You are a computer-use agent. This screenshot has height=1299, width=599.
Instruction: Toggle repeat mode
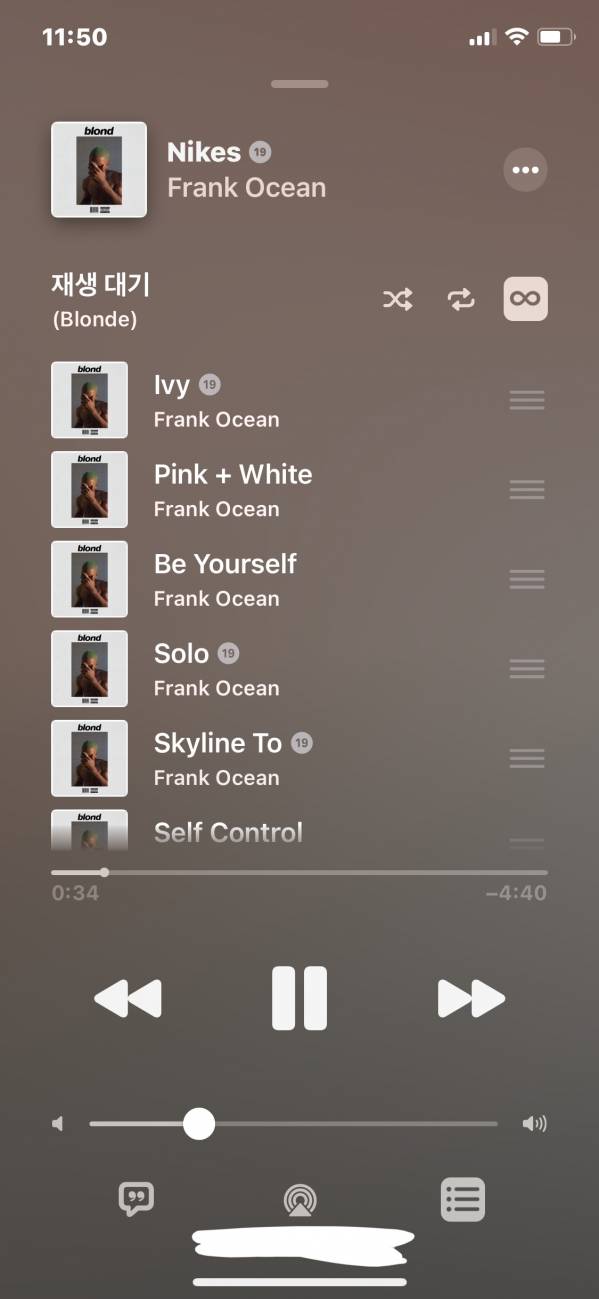click(461, 299)
